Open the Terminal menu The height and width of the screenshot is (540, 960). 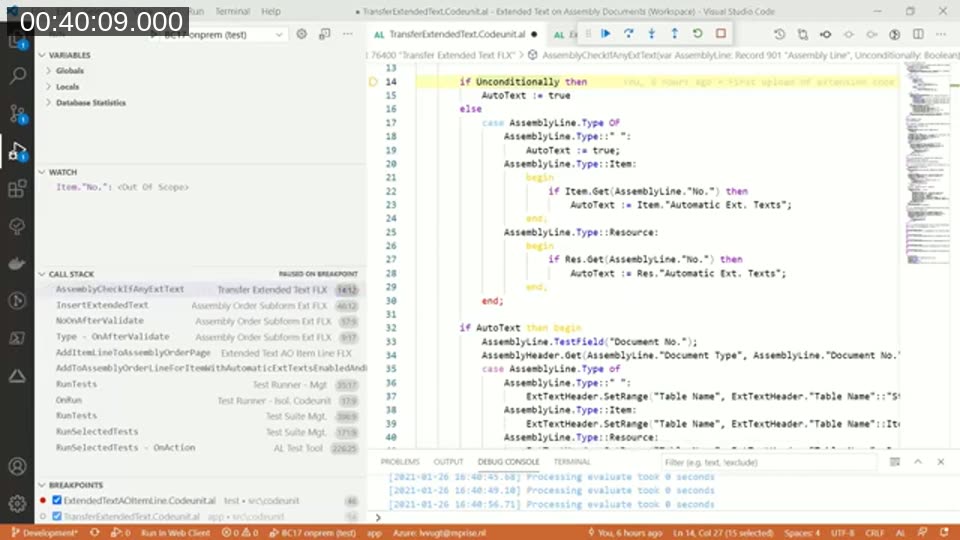(x=233, y=11)
